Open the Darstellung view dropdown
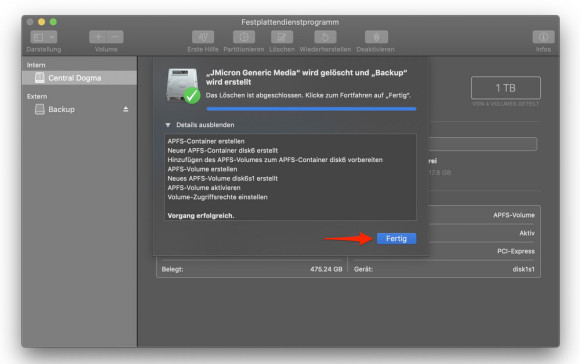 coord(44,37)
